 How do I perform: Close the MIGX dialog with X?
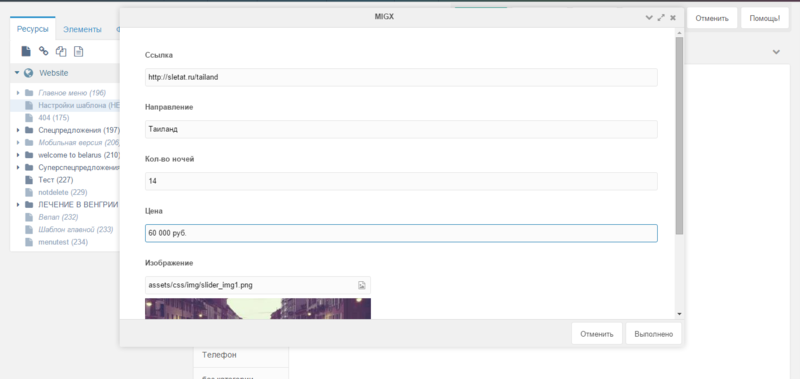click(x=673, y=17)
